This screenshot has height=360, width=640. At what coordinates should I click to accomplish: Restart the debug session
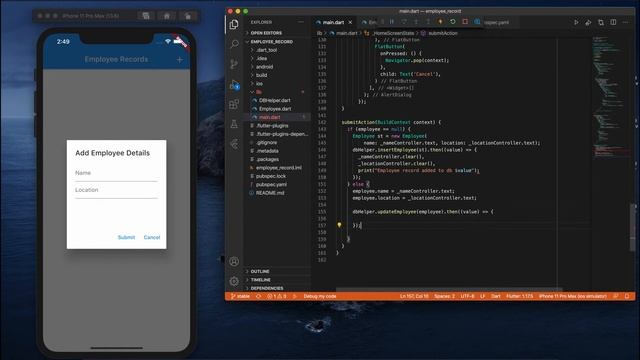[x=453, y=22]
